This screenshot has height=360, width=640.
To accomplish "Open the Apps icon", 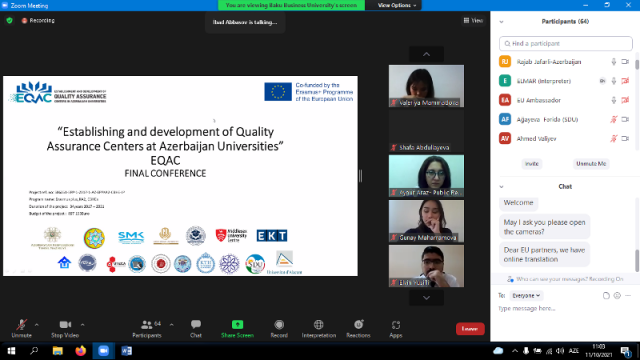I will [x=396, y=325].
